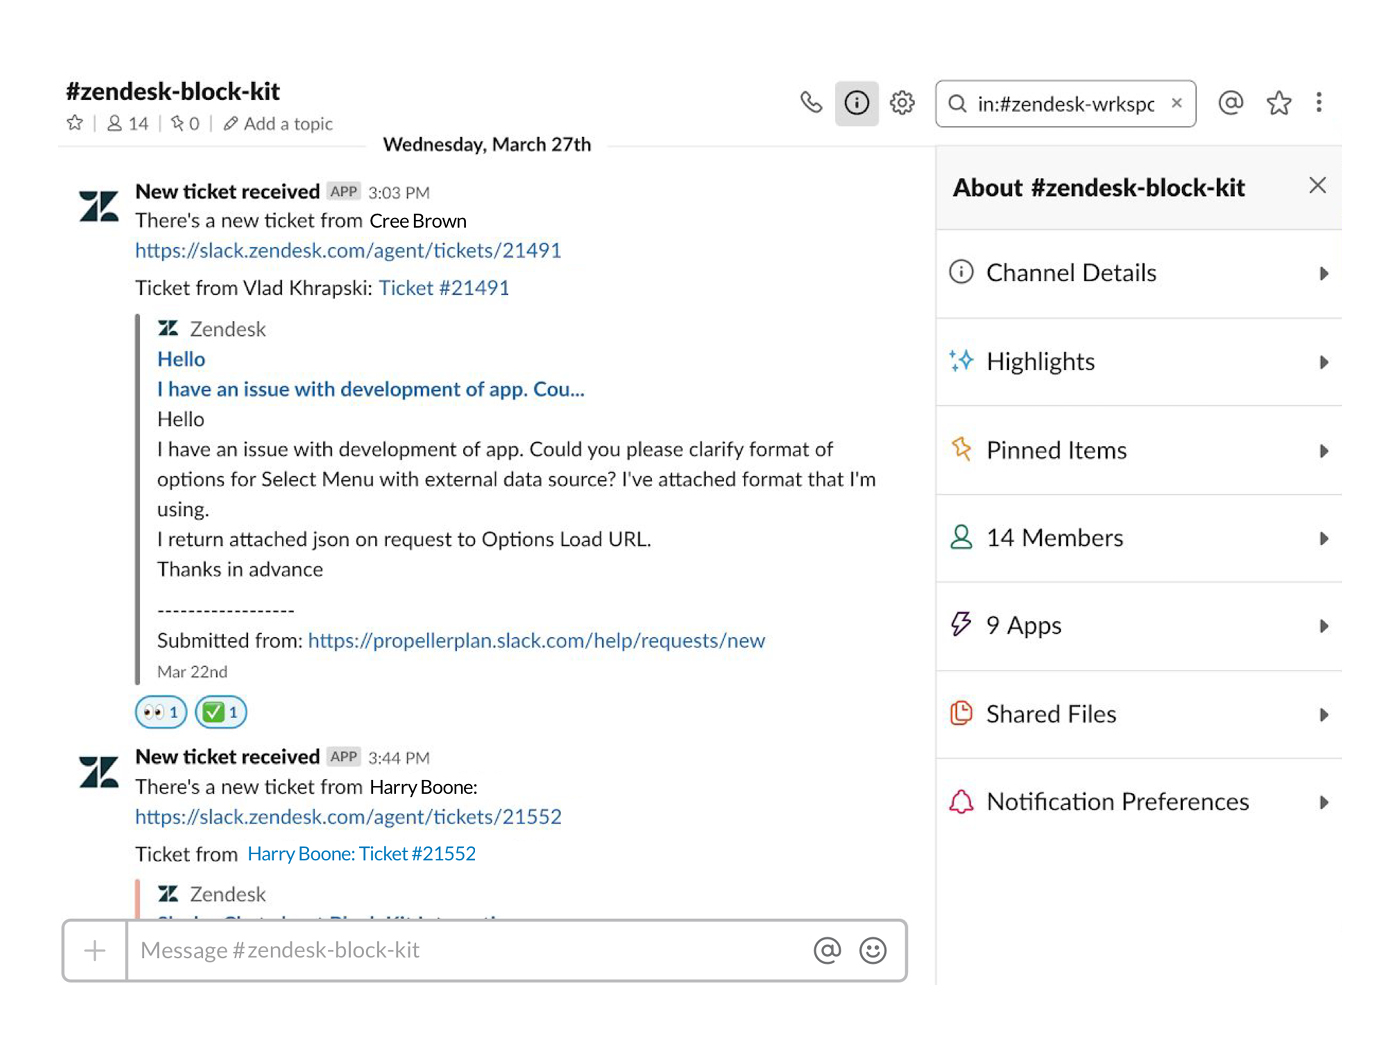This screenshot has width=1400, height=1060.
Task: Open the propellerplan help requests link
Action: (536, 640)
